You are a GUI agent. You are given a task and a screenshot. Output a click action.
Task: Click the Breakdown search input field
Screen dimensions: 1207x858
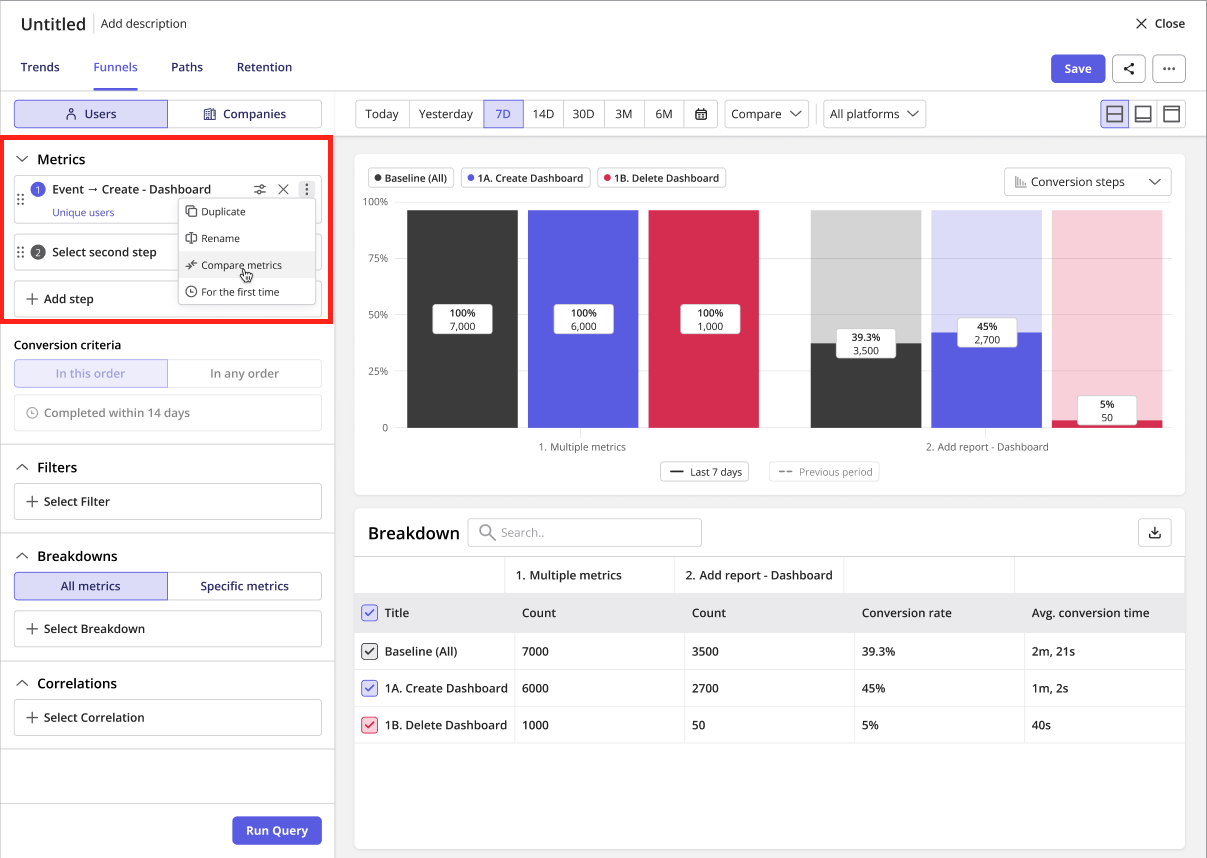[585, 533]
